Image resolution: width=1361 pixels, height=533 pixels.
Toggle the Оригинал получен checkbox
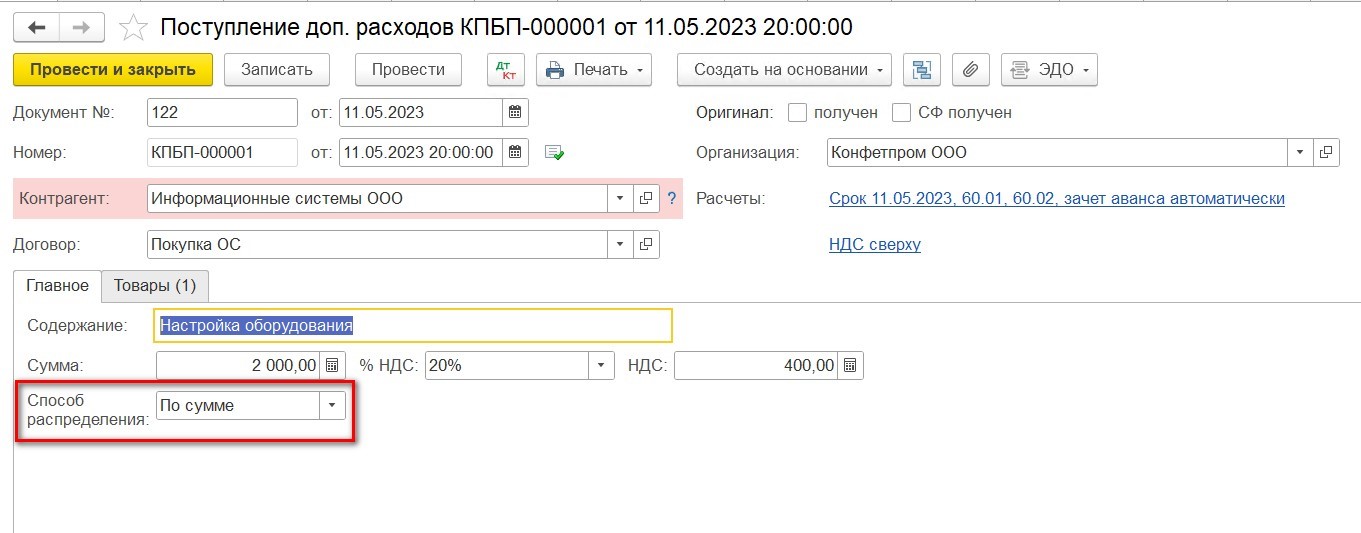click(x=797, y=112)
